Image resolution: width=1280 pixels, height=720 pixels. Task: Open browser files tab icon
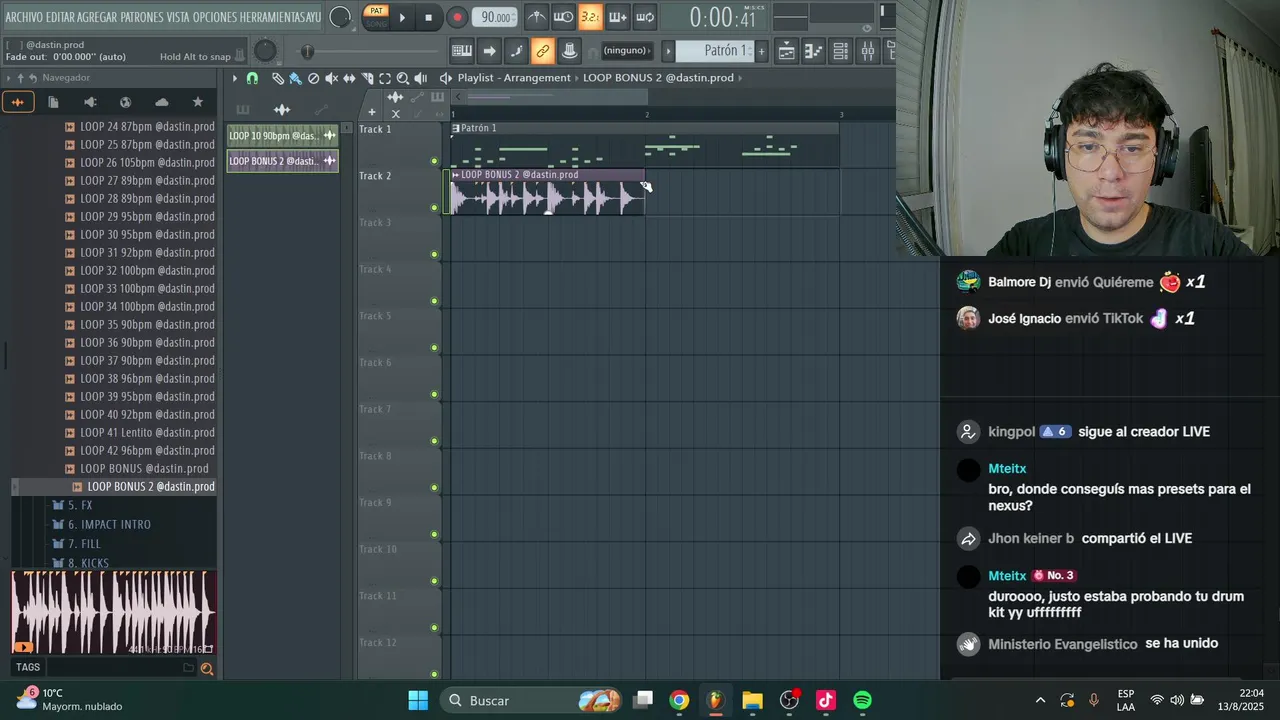click(53, 102)
